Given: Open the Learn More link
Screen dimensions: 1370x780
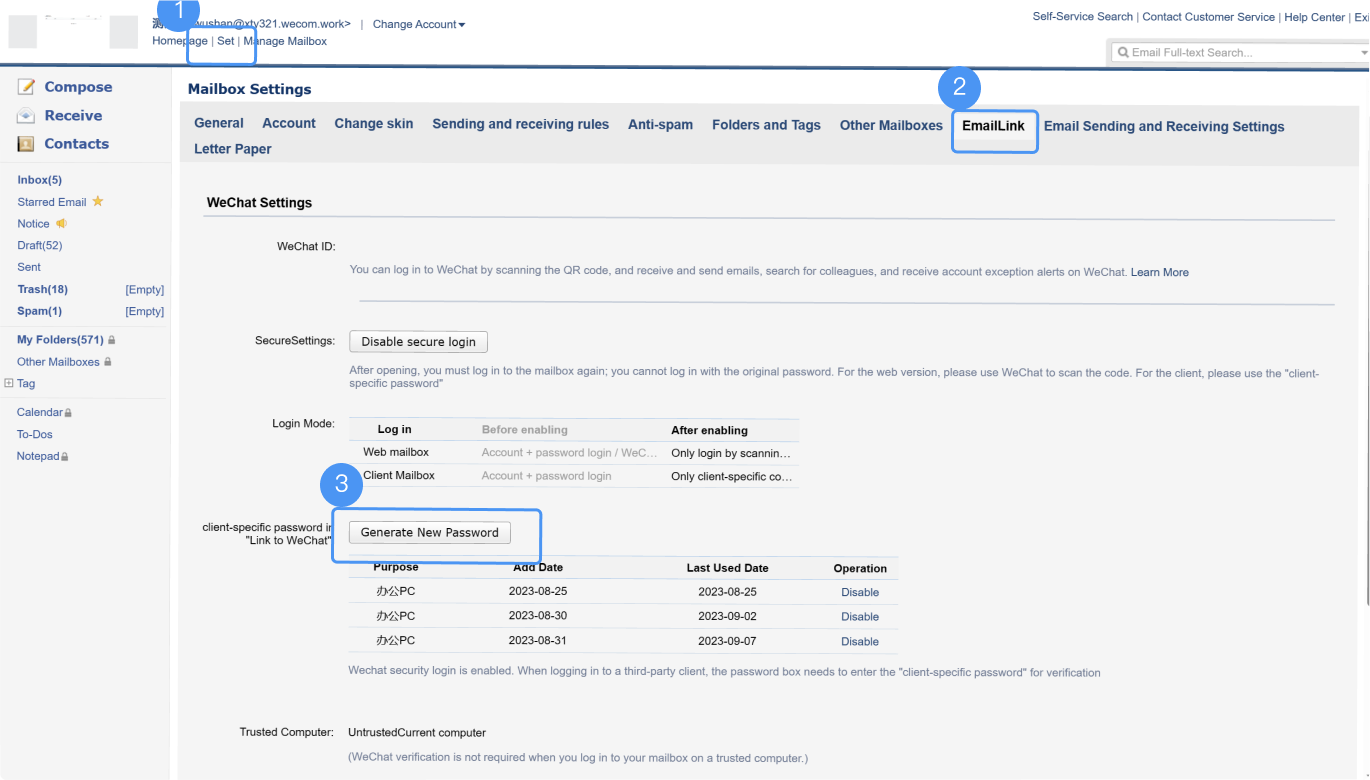Looking at the screenshot, I should pyautogui.click(x=1159, y=271).
